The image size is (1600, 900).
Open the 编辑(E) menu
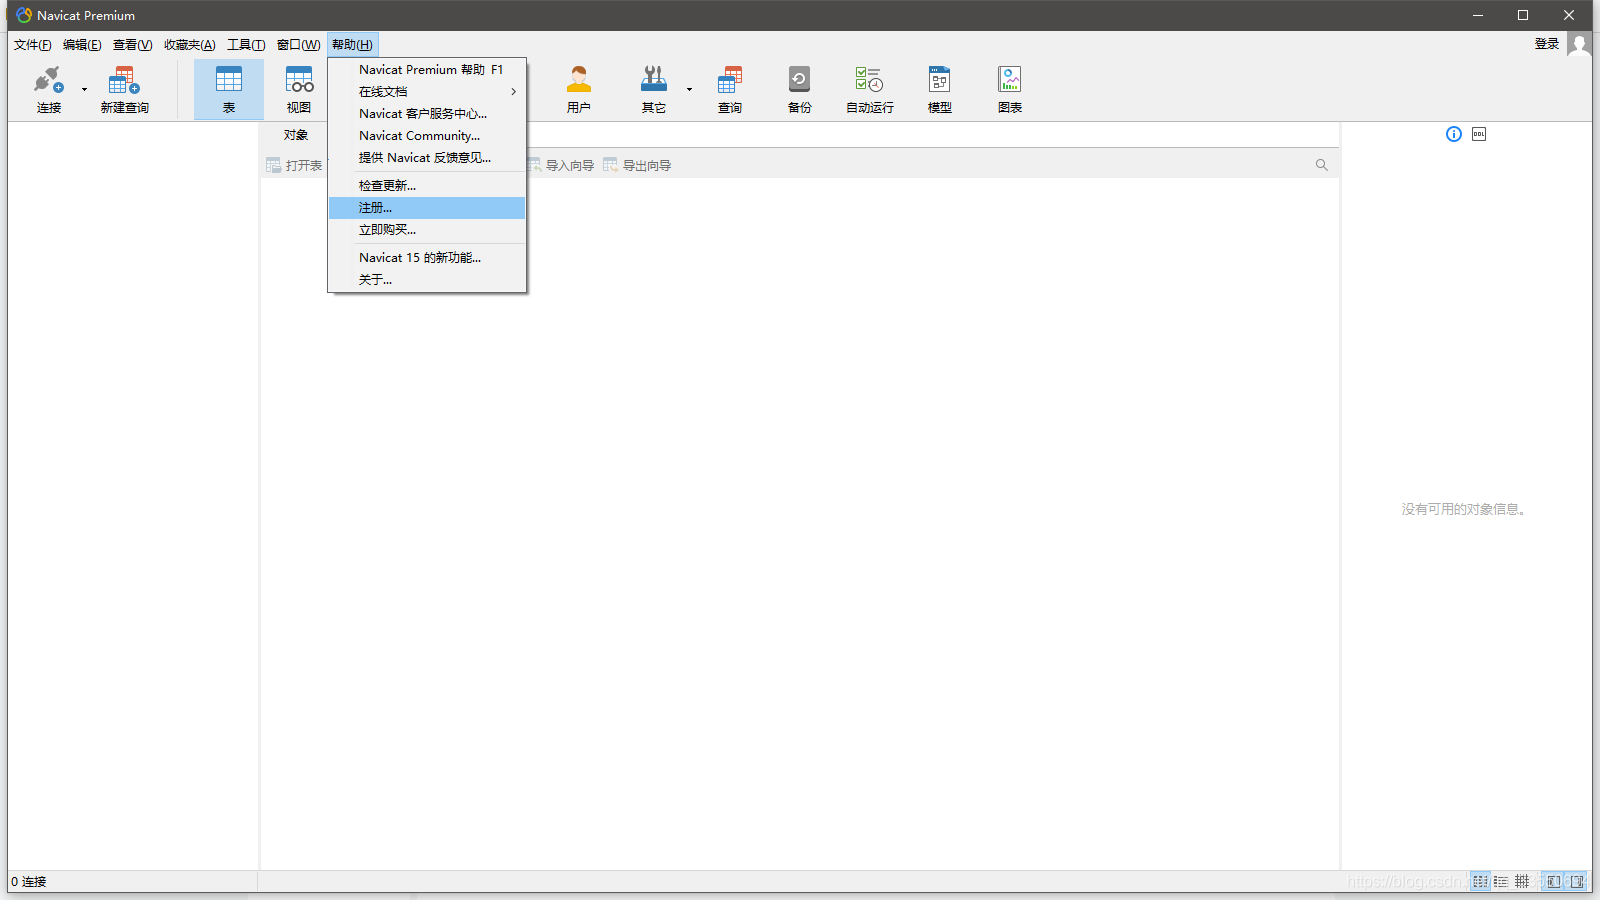(82, 45)
